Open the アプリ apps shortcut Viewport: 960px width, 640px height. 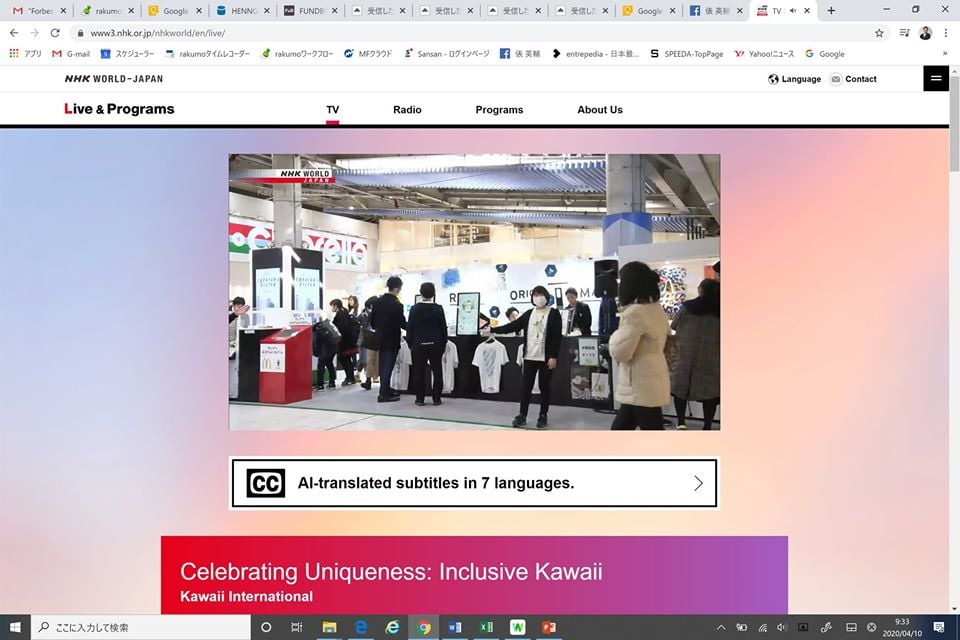(26, 54)
